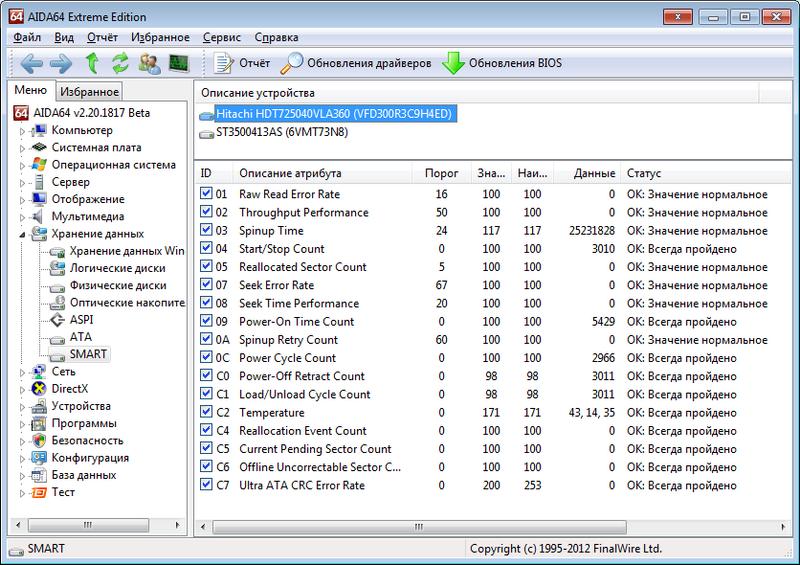Click the Оптические накопители disc icon
This screenshot has height=565, width=800.
[57, 303]
